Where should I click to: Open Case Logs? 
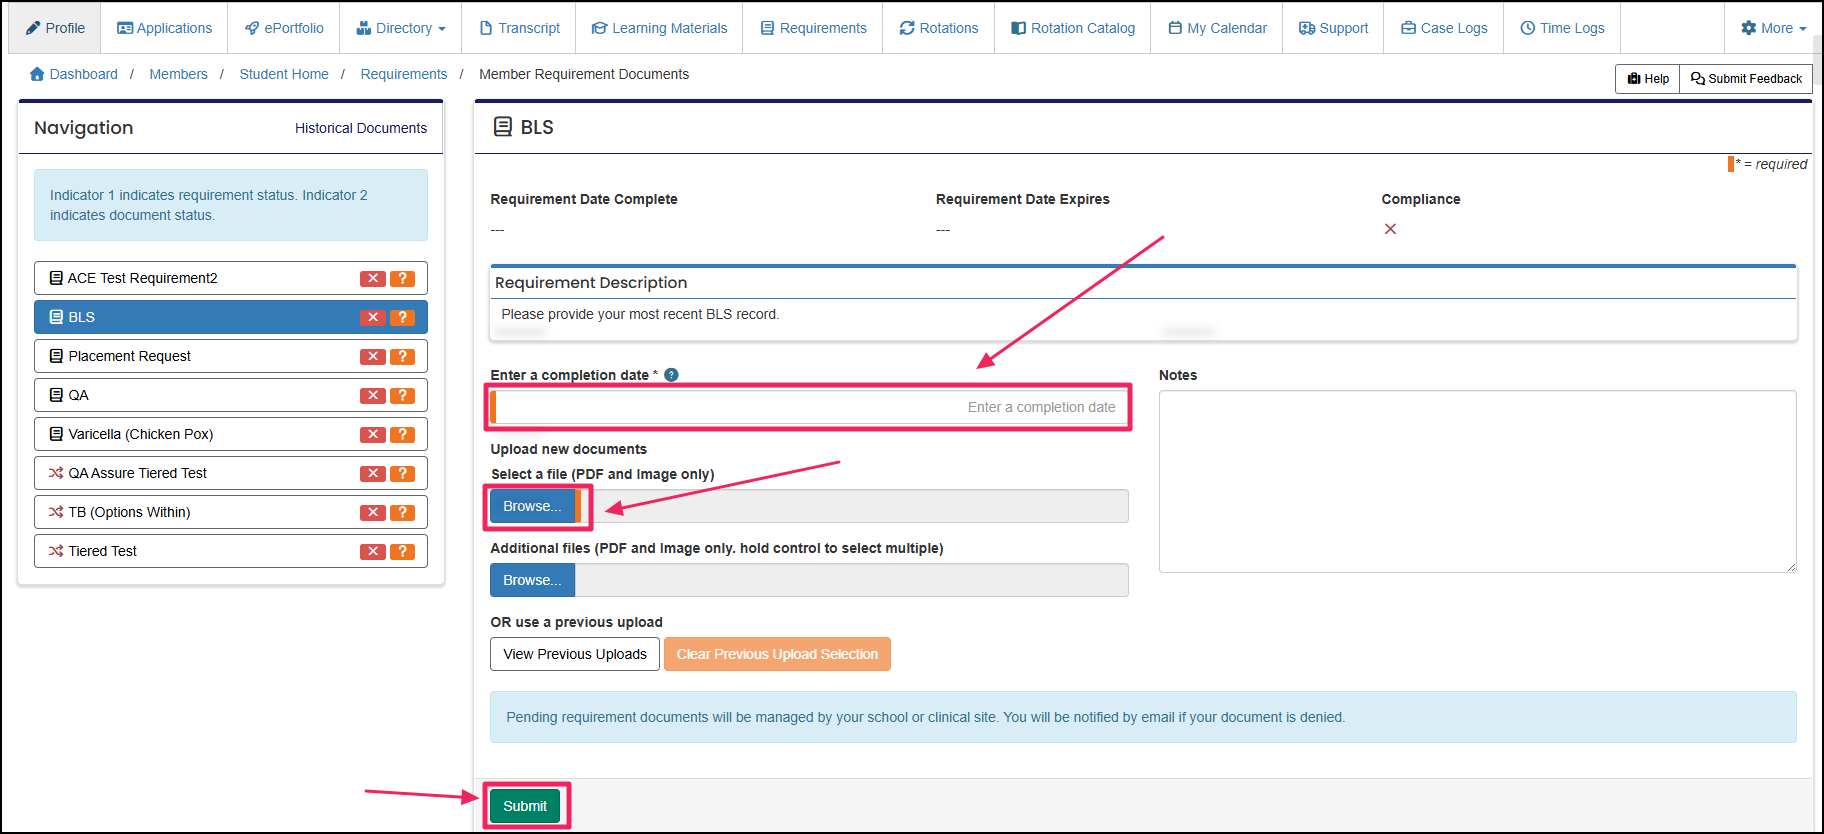point(1444,28)
